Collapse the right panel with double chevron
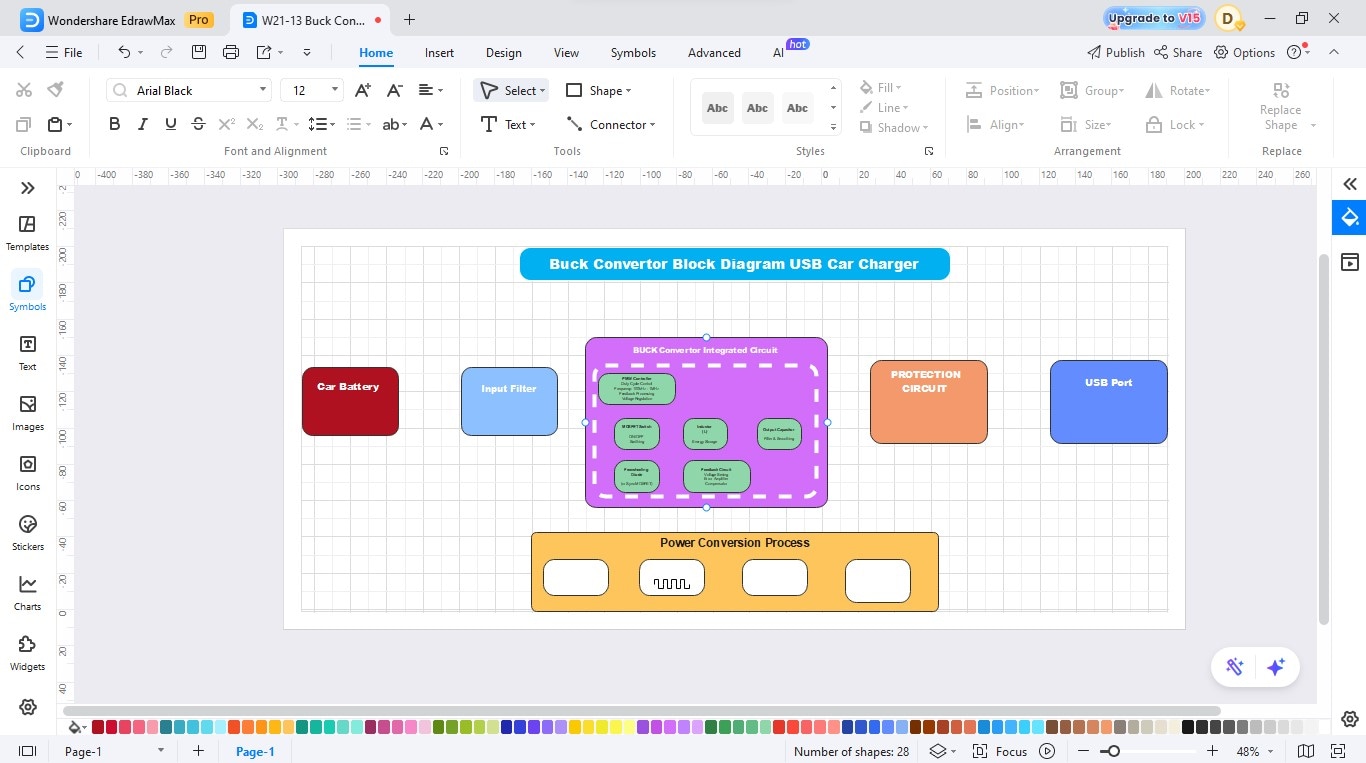The height and width of the screenshot is (763, 1366). coord(1350,184)
